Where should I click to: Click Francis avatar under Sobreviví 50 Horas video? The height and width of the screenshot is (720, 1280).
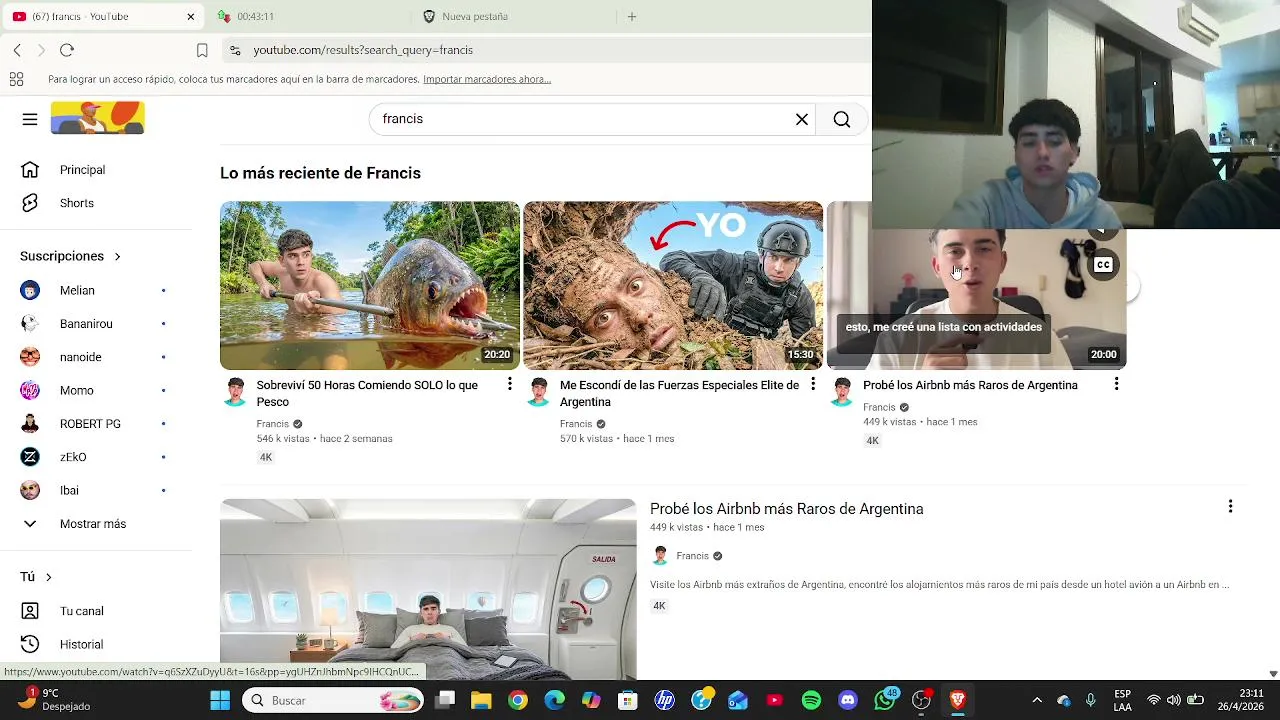tap(235, 392)
